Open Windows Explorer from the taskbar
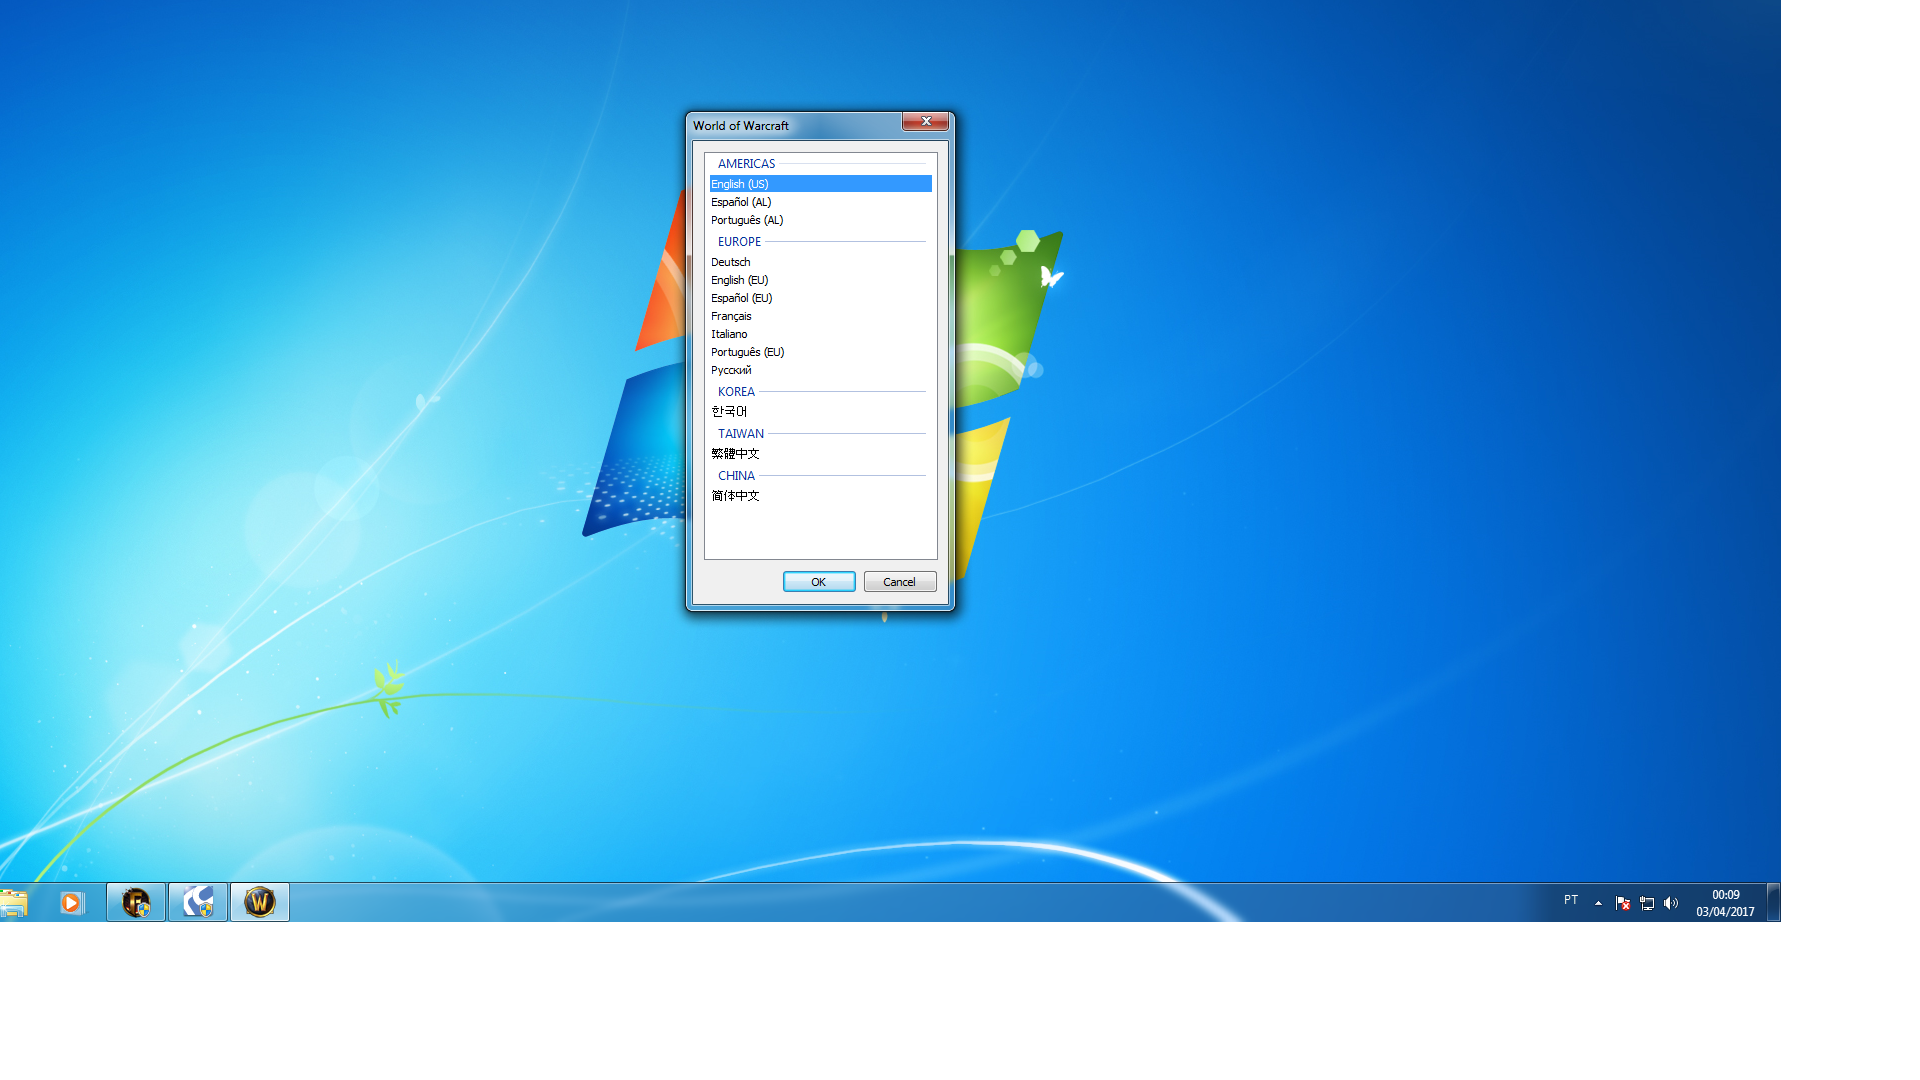The height and width of the screenshot is (1080, 1920). point(14,903)
